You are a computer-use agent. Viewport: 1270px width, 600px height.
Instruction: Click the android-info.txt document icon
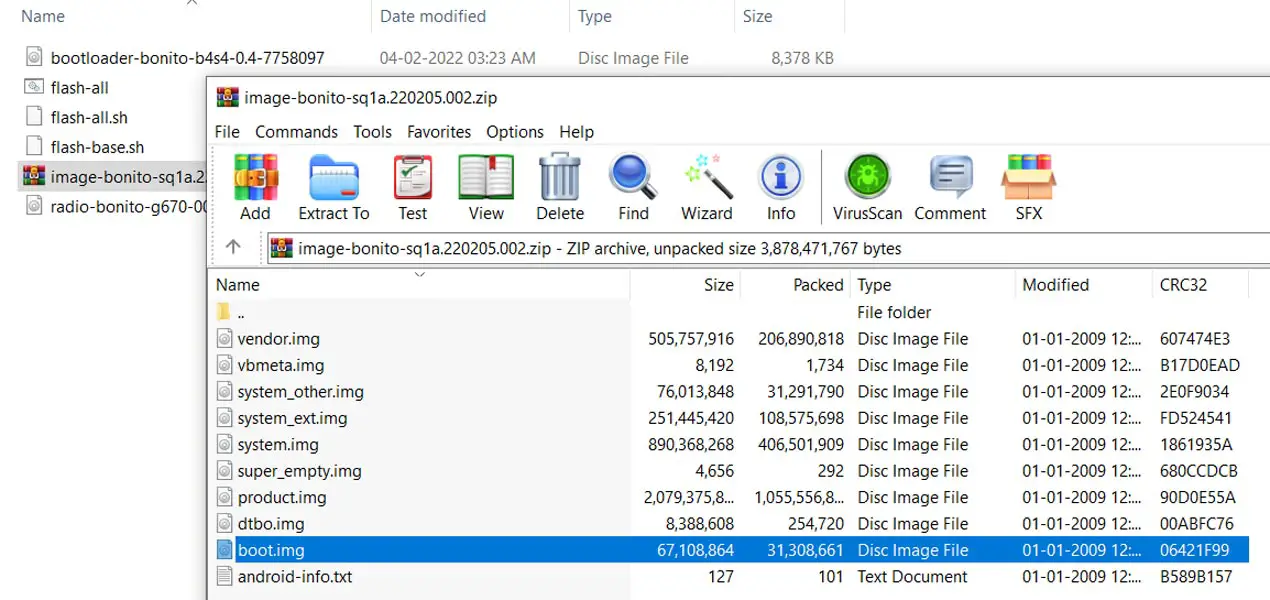224,576
